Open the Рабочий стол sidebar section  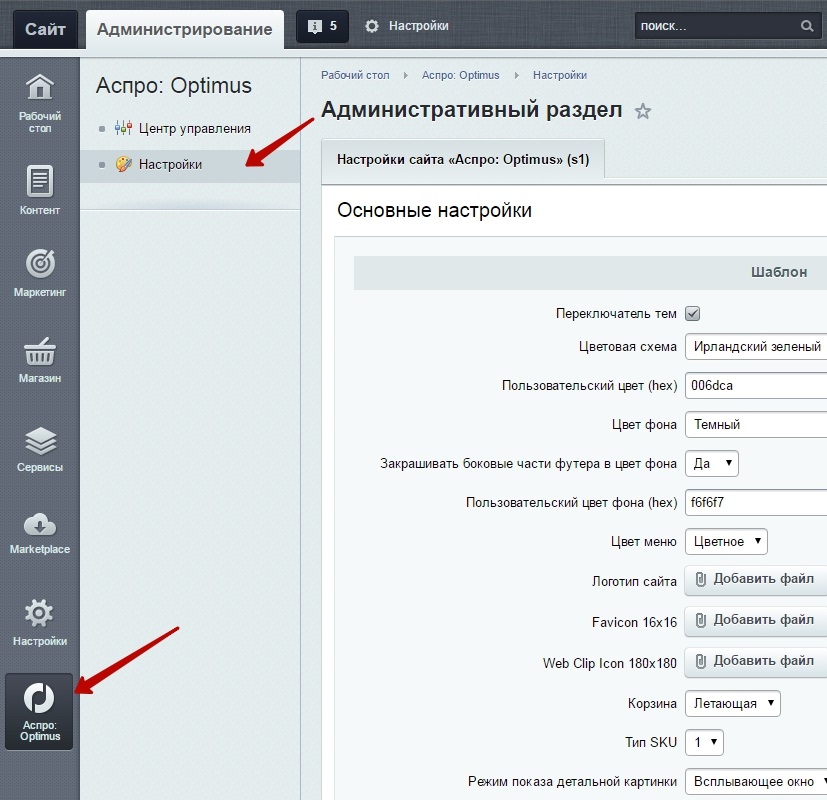(40, 103)
